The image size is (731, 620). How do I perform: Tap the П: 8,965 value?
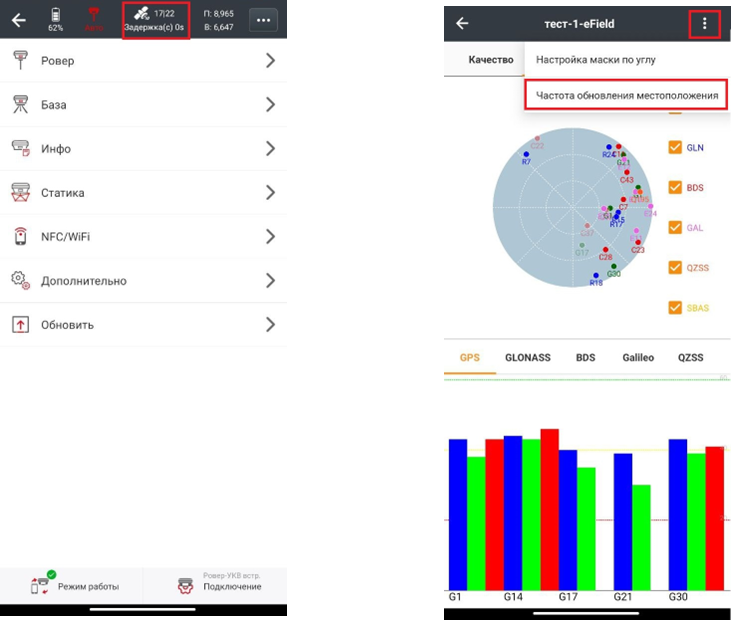pos(219,14)
